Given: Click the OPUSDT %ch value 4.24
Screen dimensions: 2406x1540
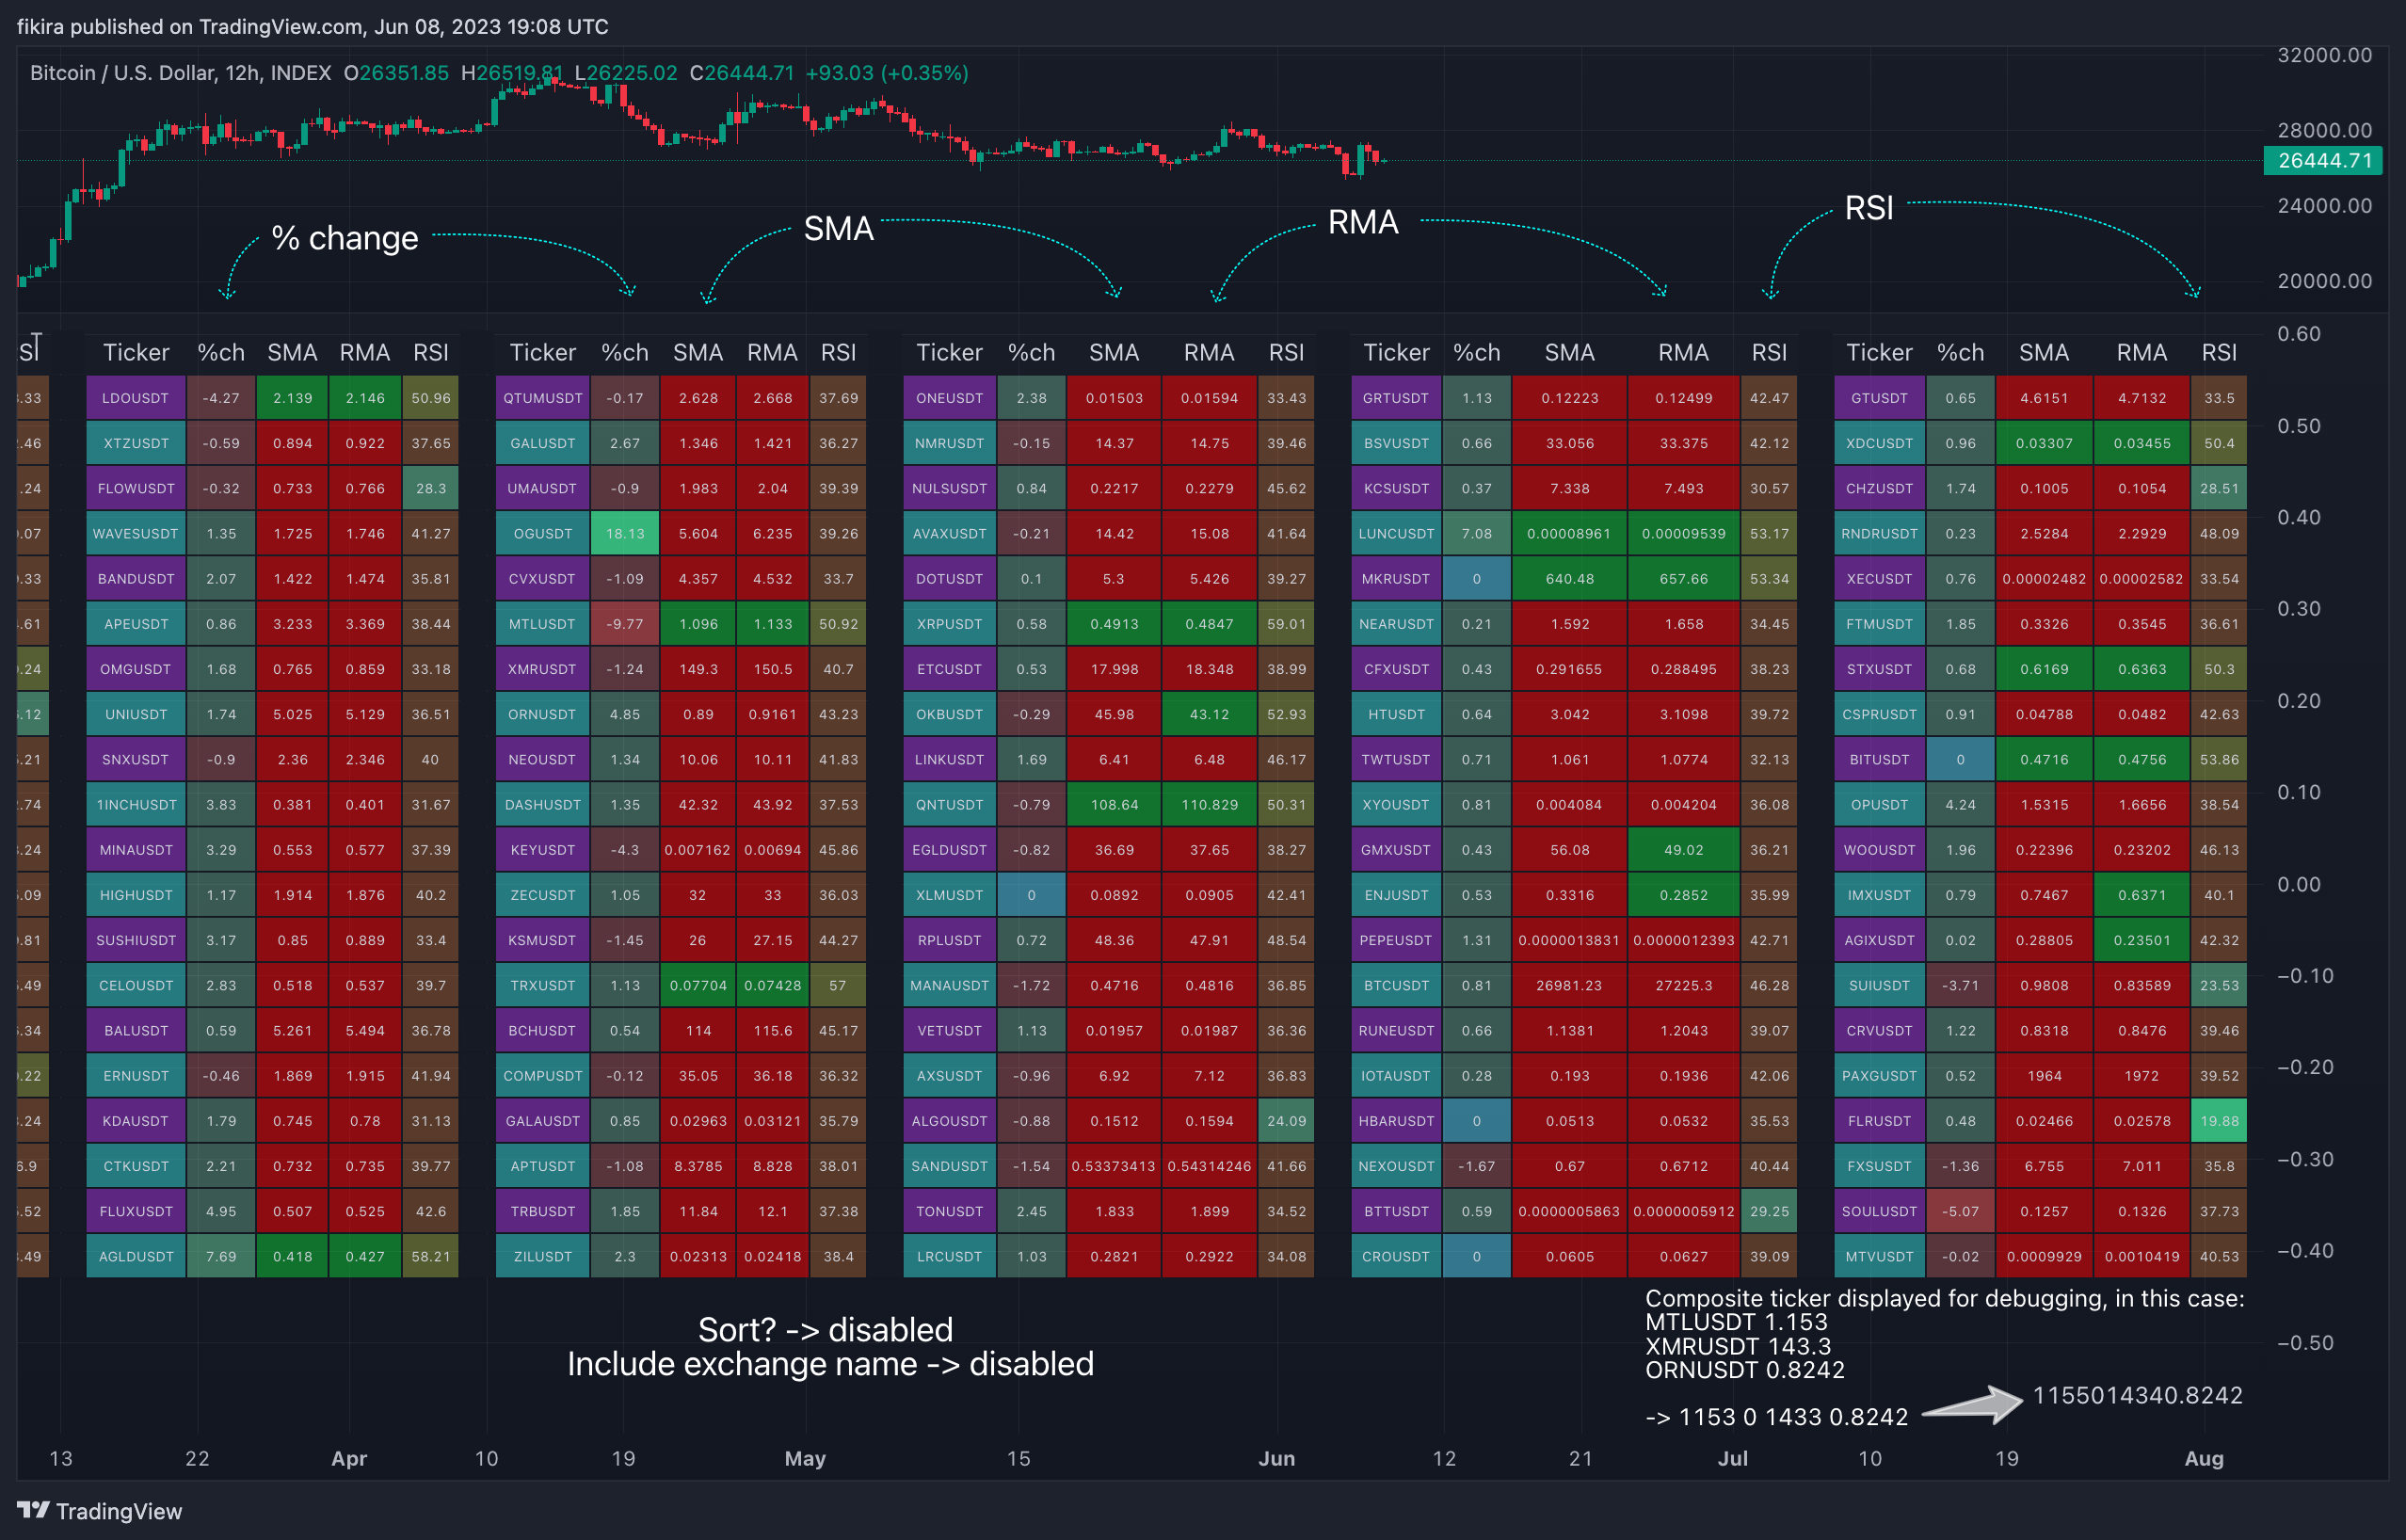Looking at the screenshot, I should coord(1961,805).
